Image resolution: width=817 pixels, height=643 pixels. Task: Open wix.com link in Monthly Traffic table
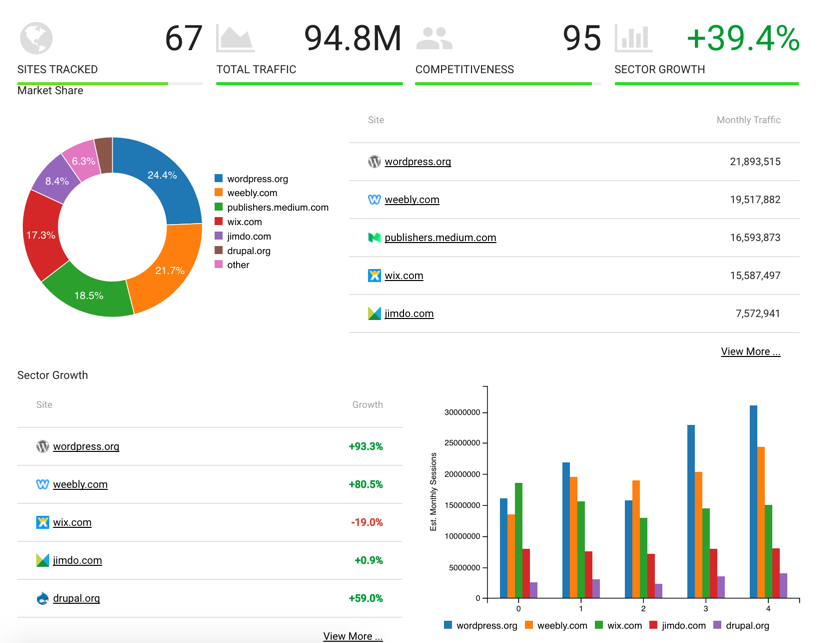pyautogui.click(x=404, y=275)
